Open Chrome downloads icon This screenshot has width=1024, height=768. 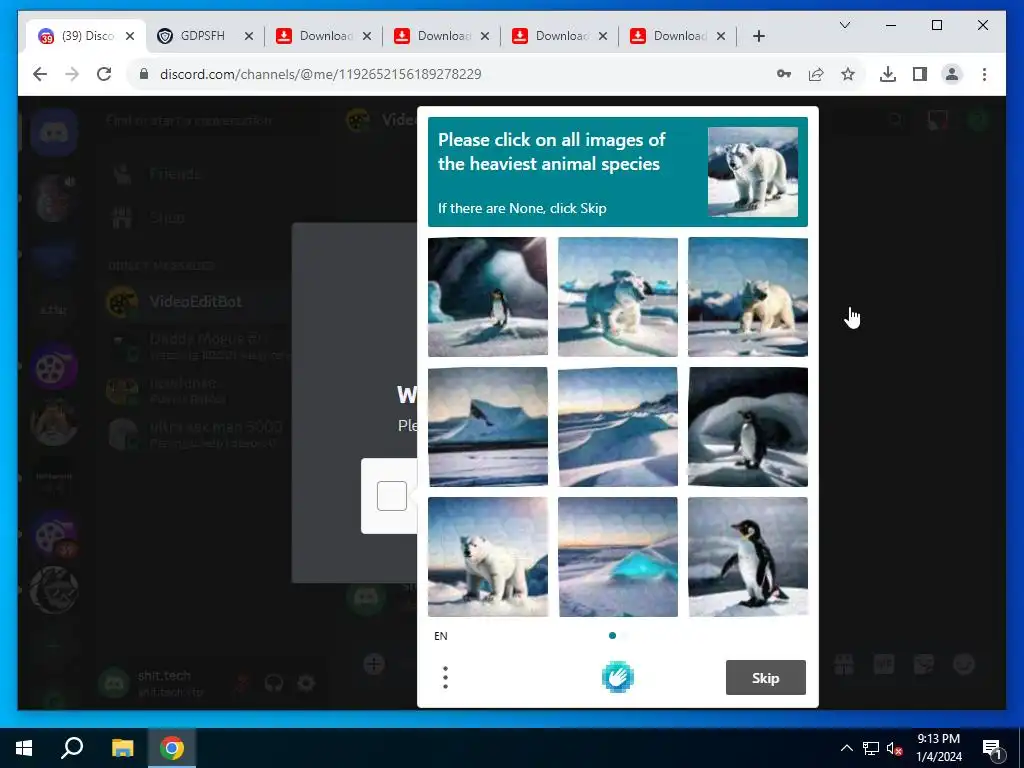pos(888,74)
